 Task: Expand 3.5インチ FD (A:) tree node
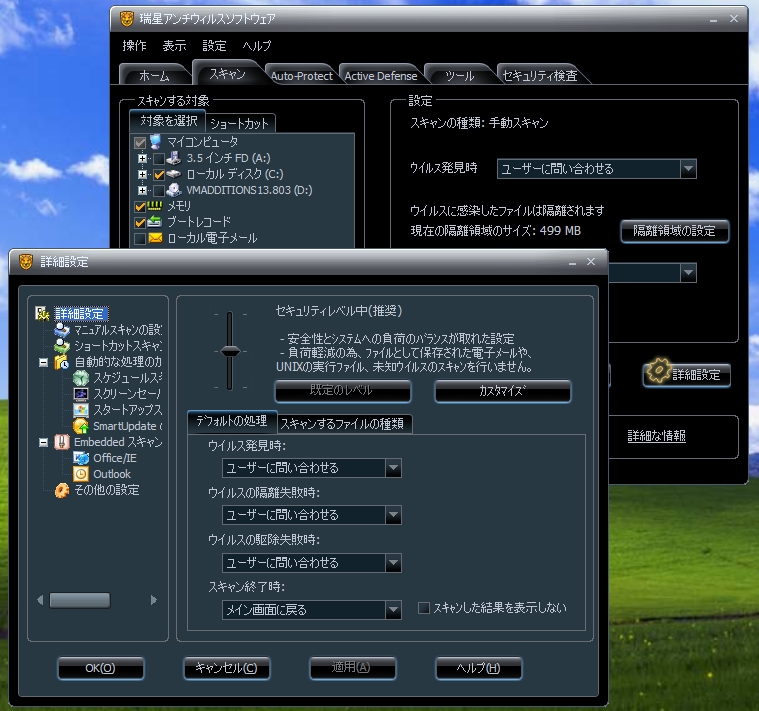pyautogui.click(x=142, y=158)
